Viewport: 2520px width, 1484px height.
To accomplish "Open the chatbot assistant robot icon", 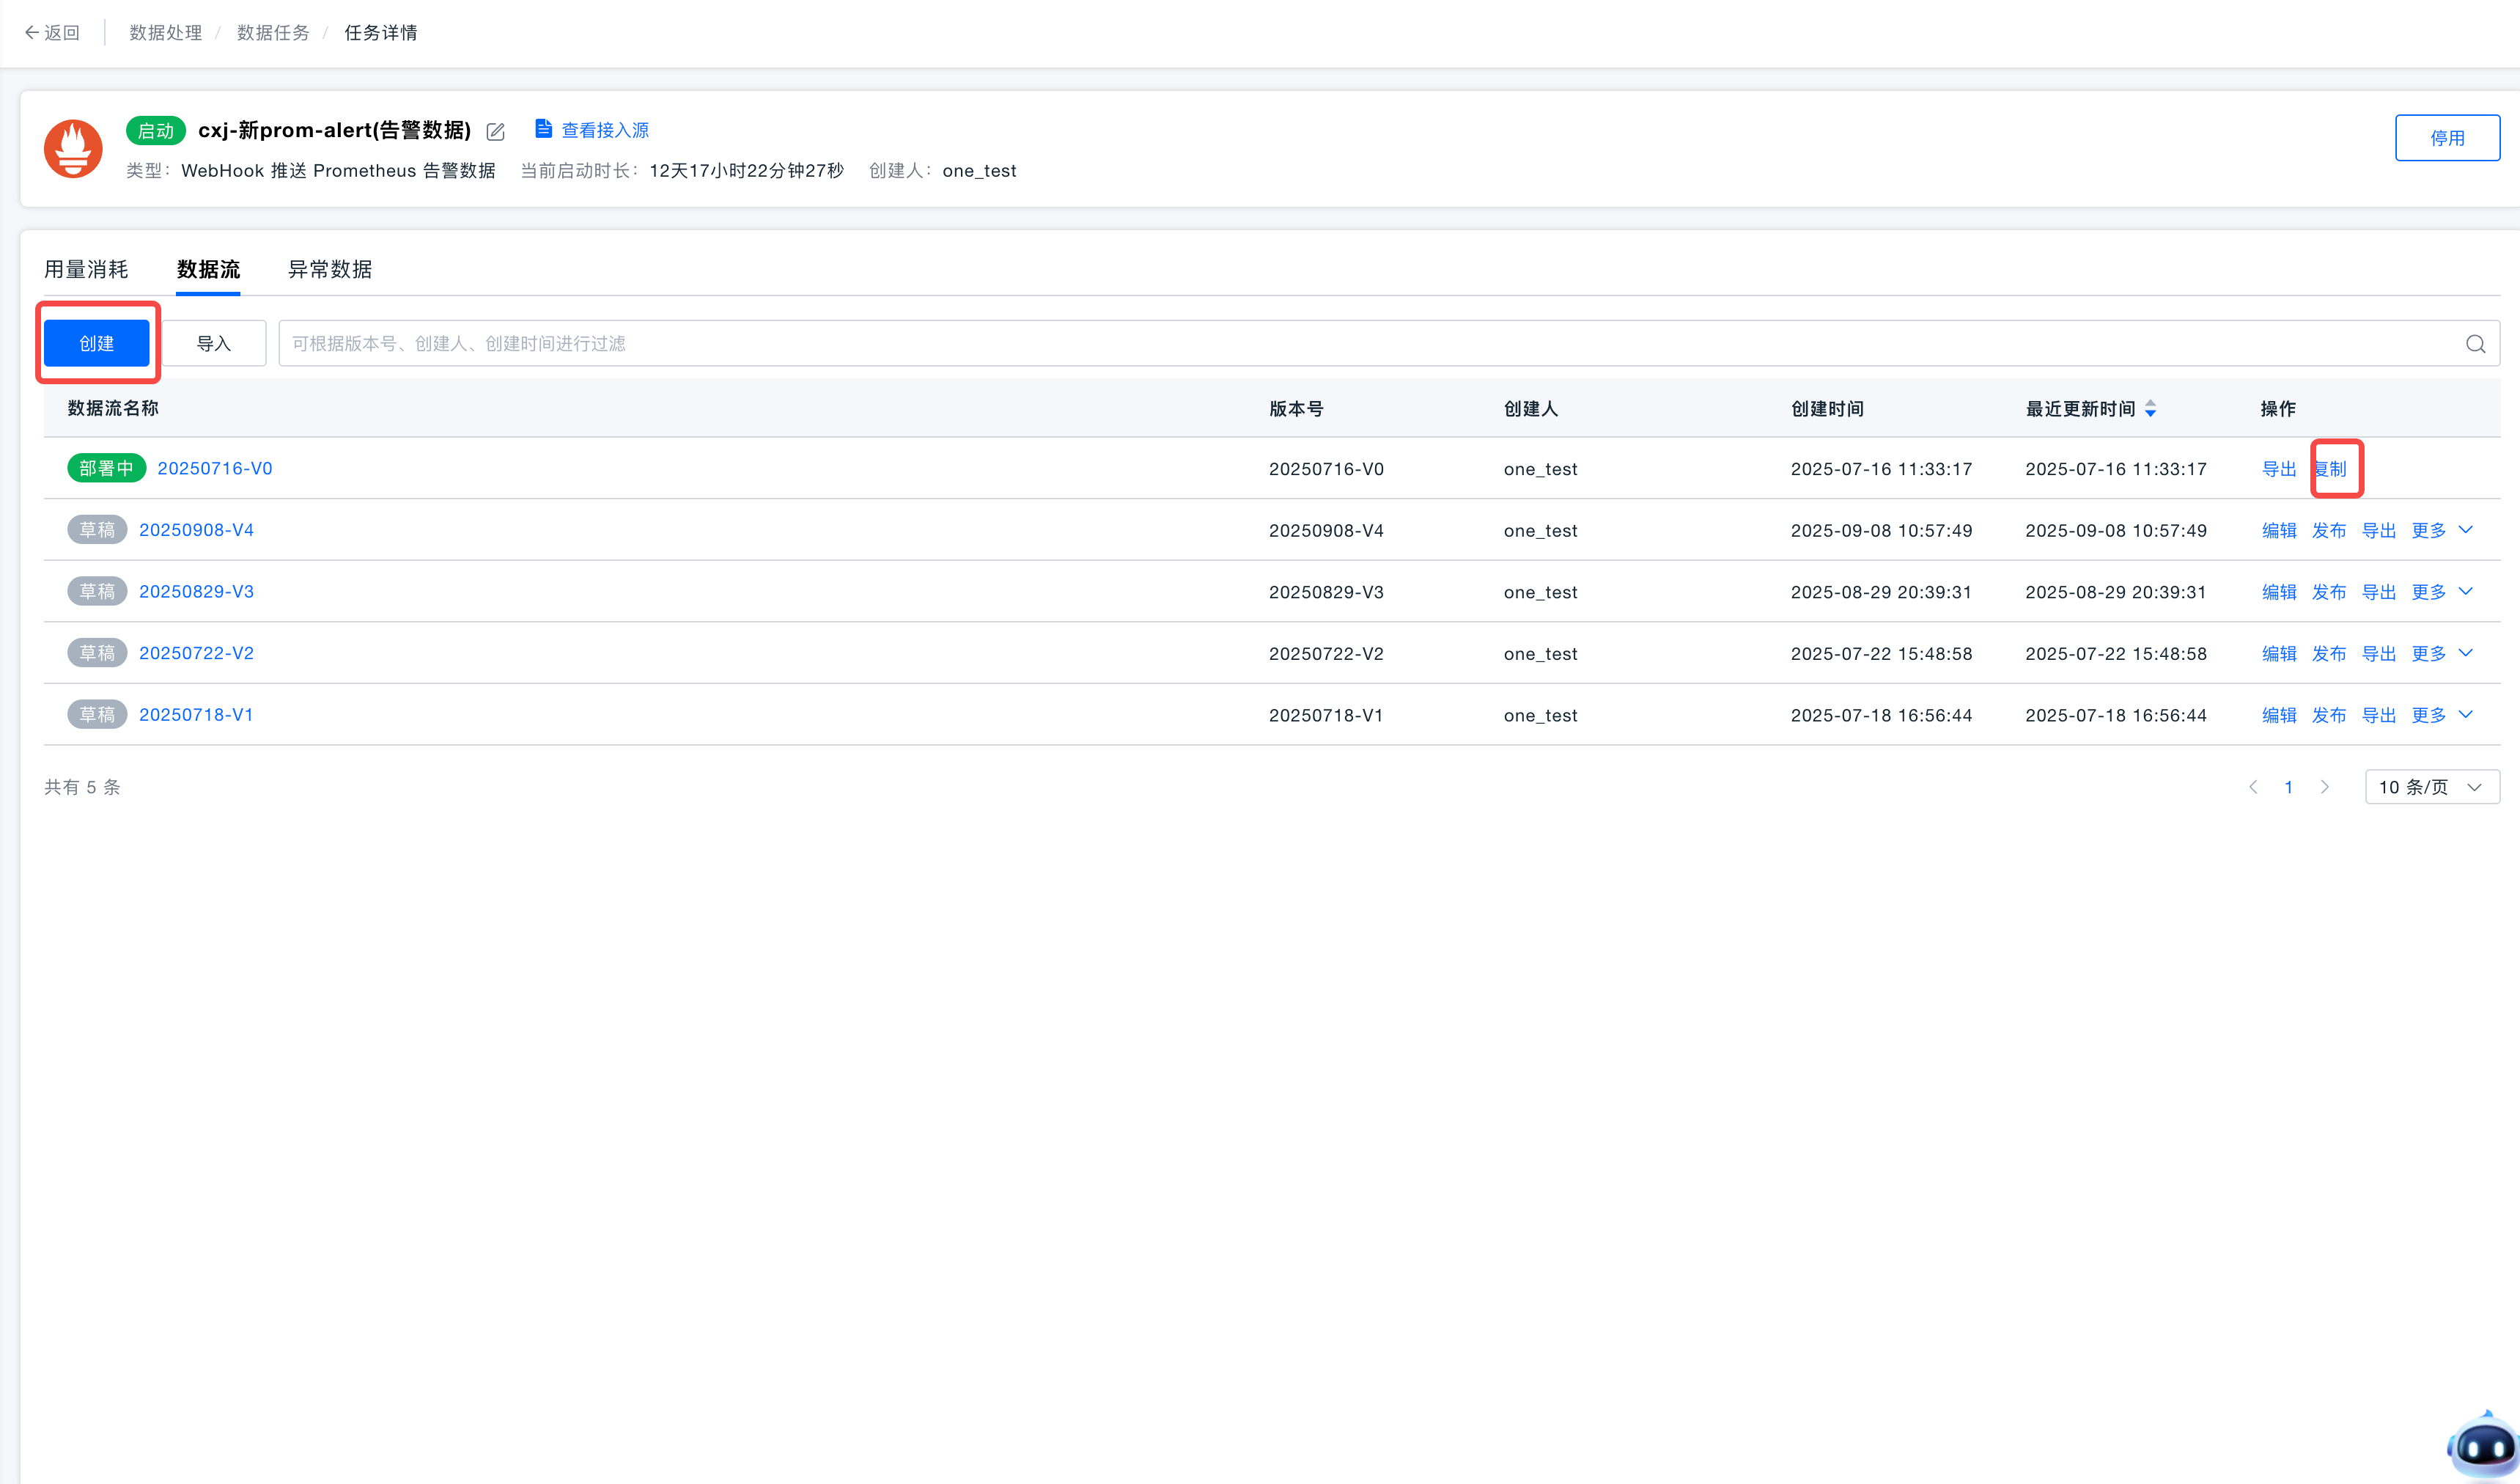I will 2483,1445.
